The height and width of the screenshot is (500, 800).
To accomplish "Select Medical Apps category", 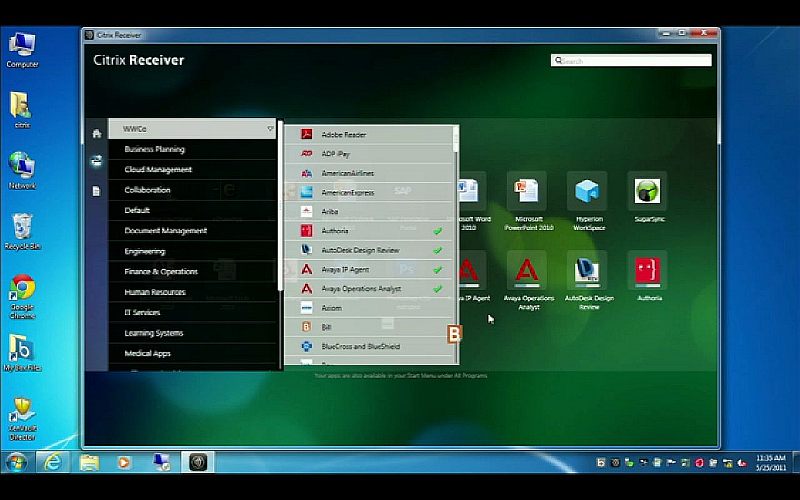I will click(192, 353).
